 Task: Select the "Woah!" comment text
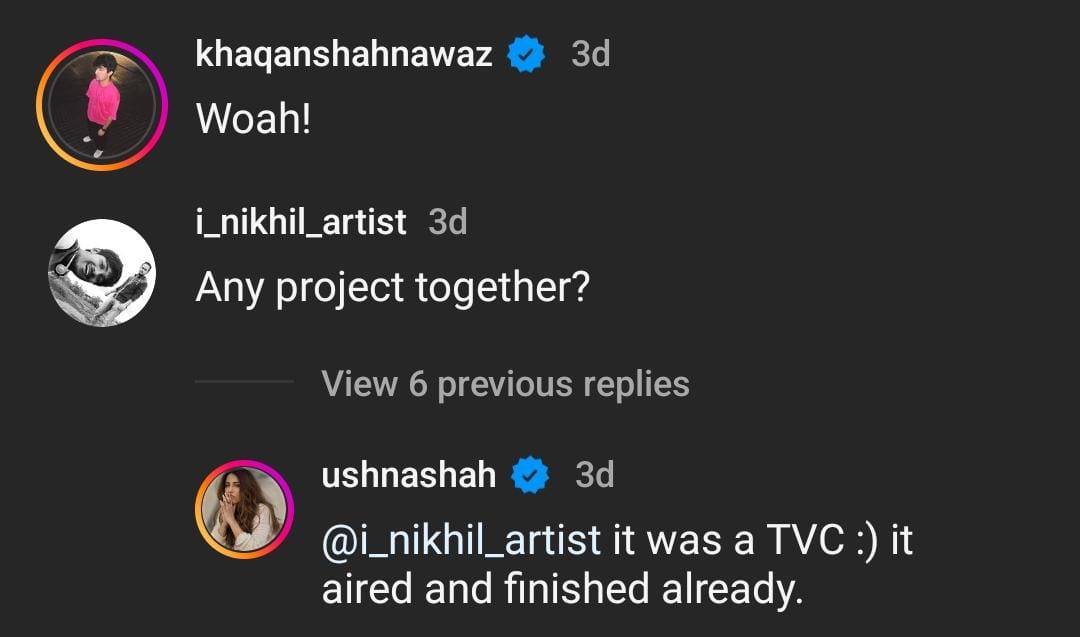(254, 120)
